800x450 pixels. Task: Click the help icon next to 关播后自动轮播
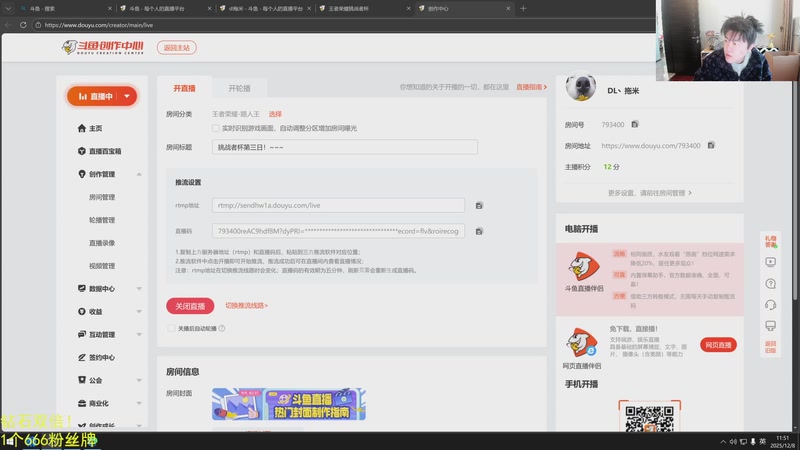[222, 328]
